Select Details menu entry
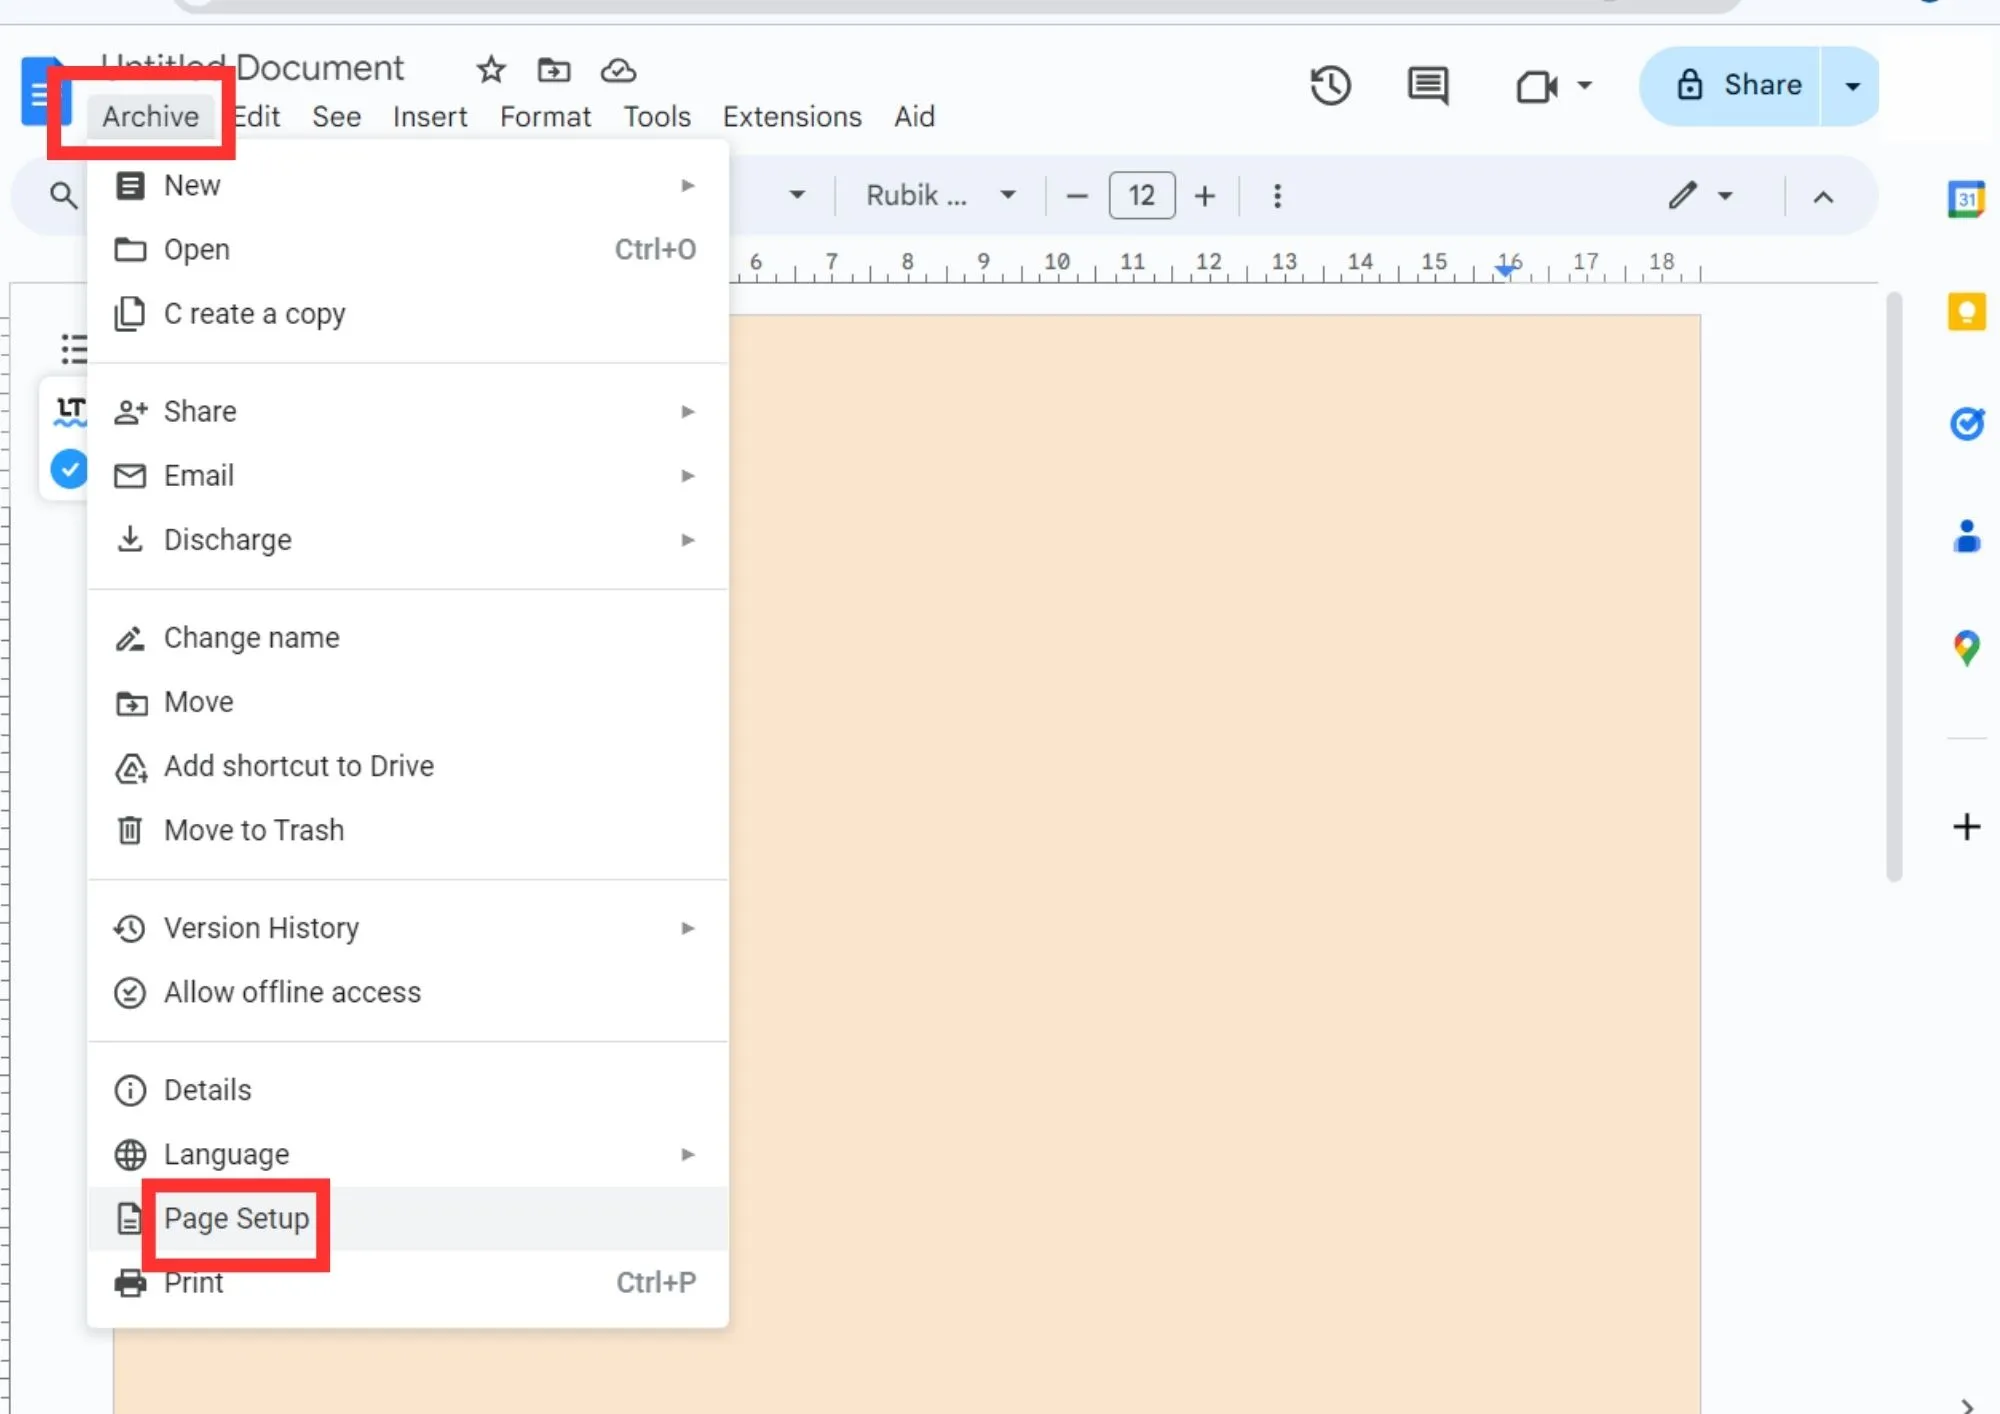 (408, 1089)
